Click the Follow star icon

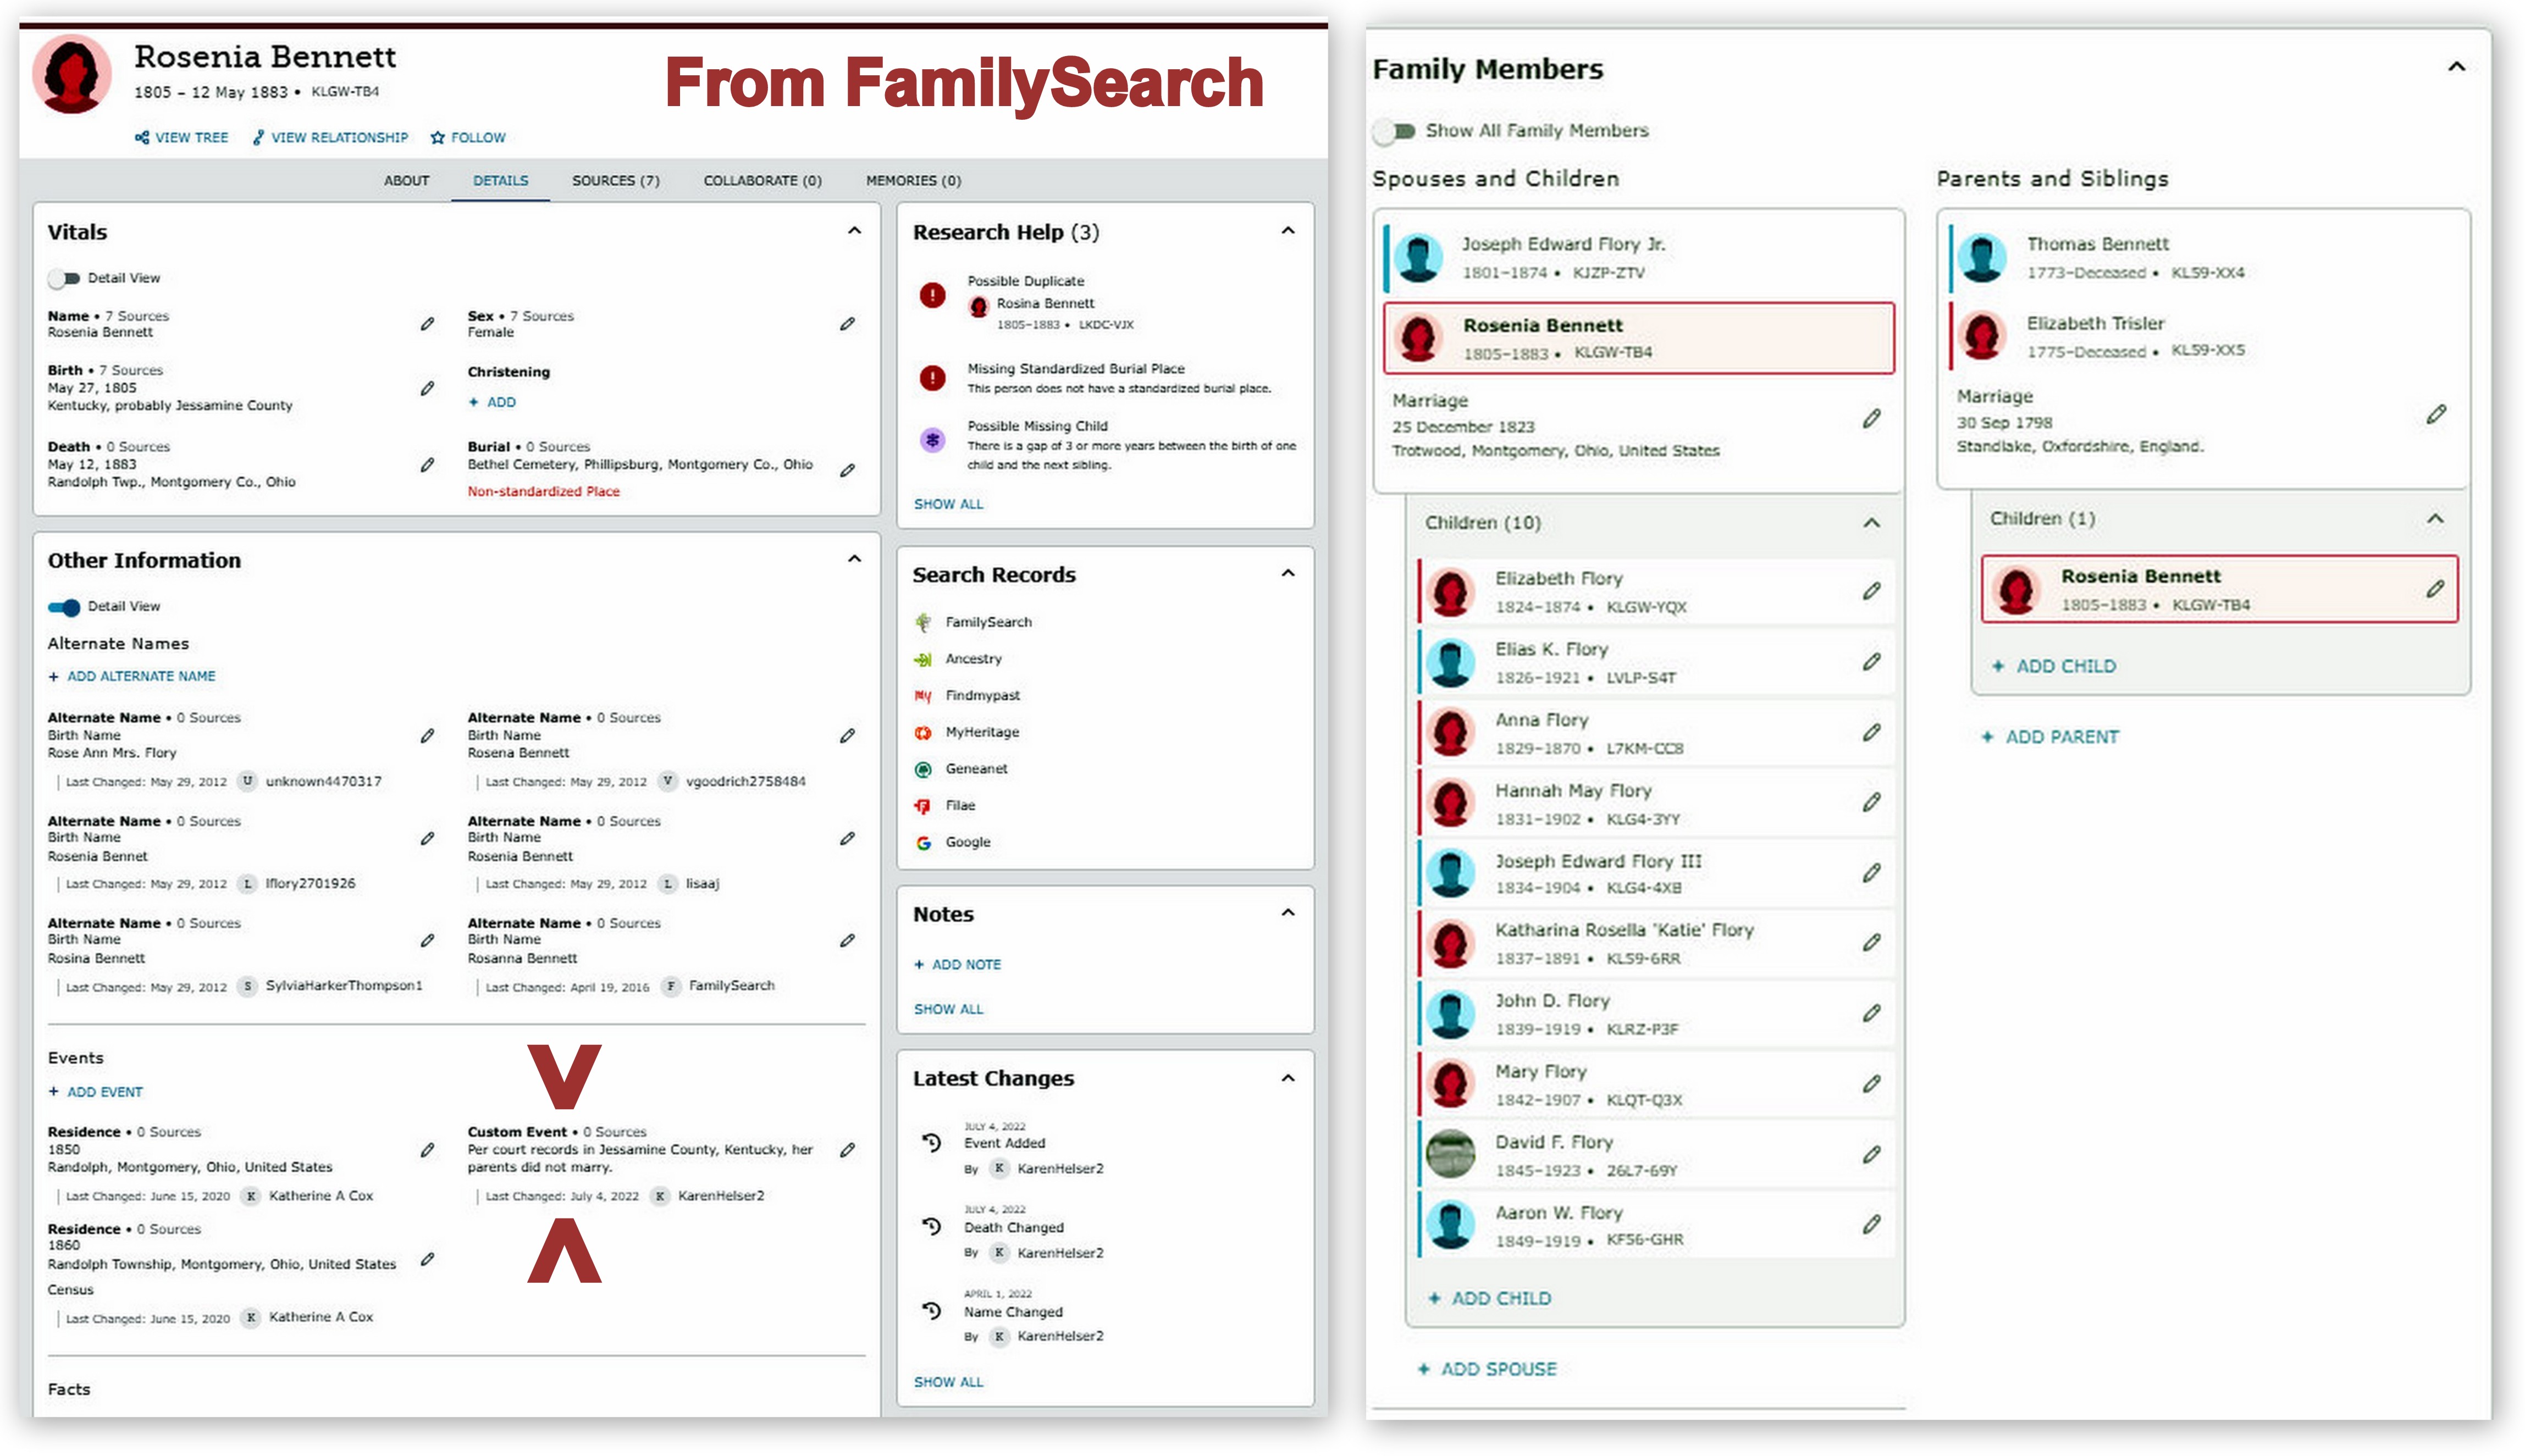click(437, 137)
